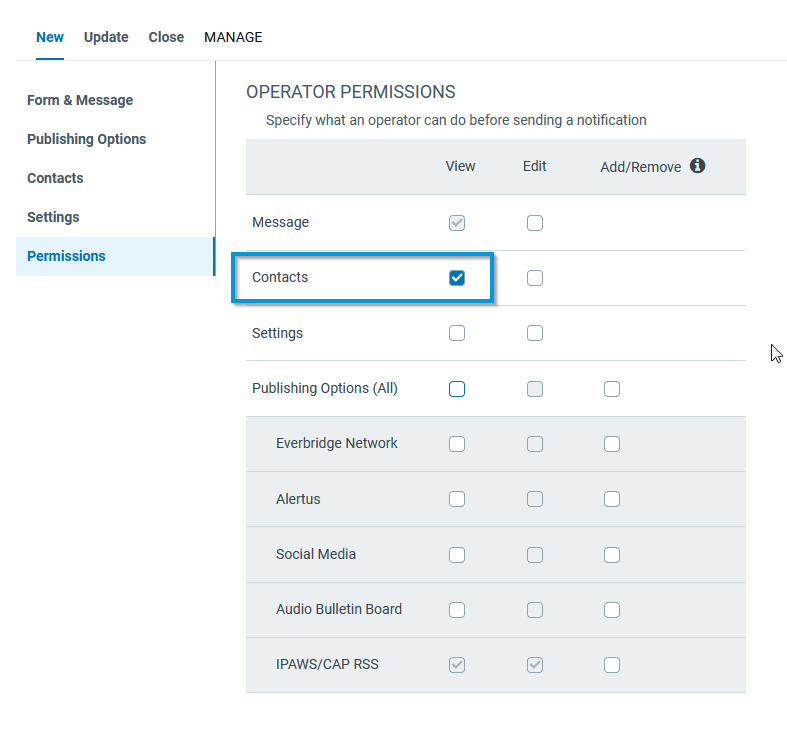
Task: Open the MANAGE tab
Action: click(x=233, y=37)
